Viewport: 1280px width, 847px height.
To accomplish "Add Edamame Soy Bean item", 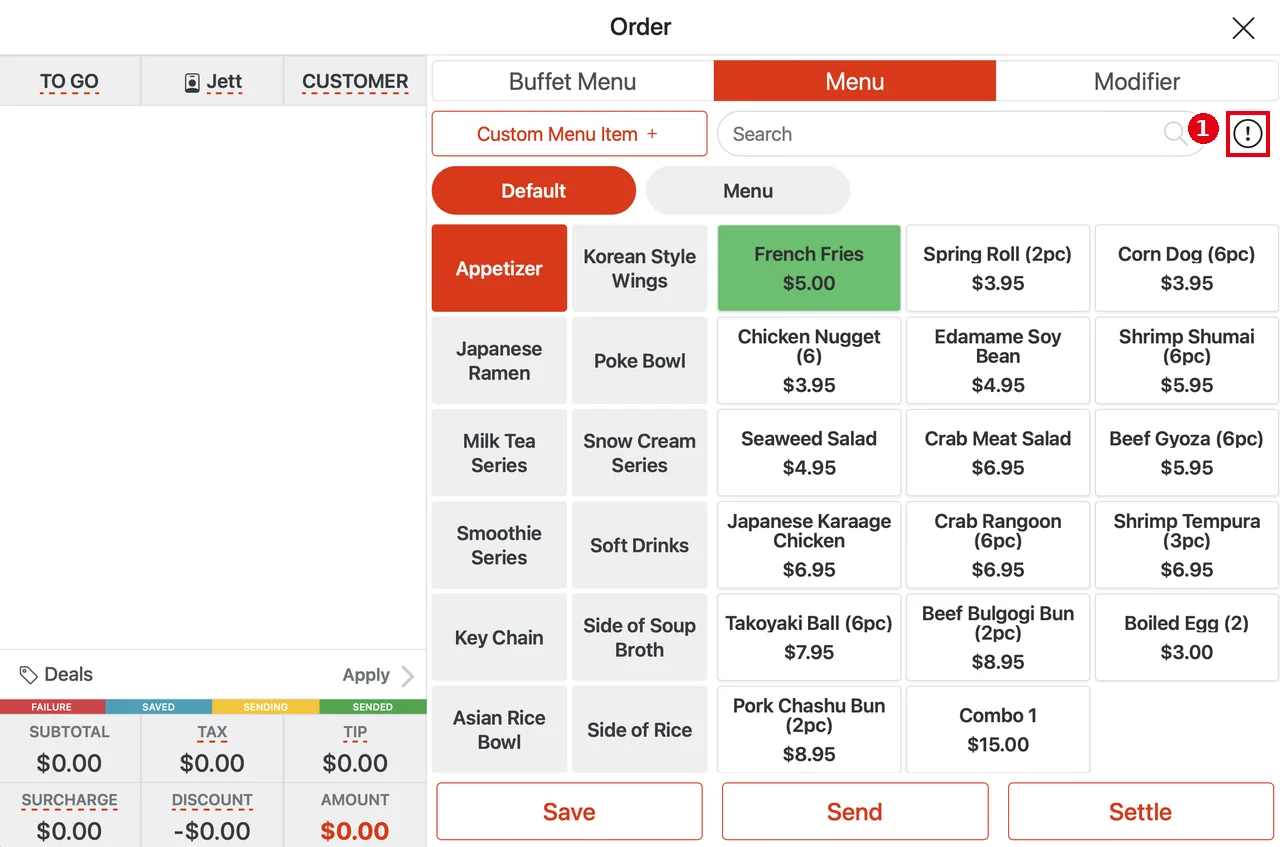I will (998, 361).
